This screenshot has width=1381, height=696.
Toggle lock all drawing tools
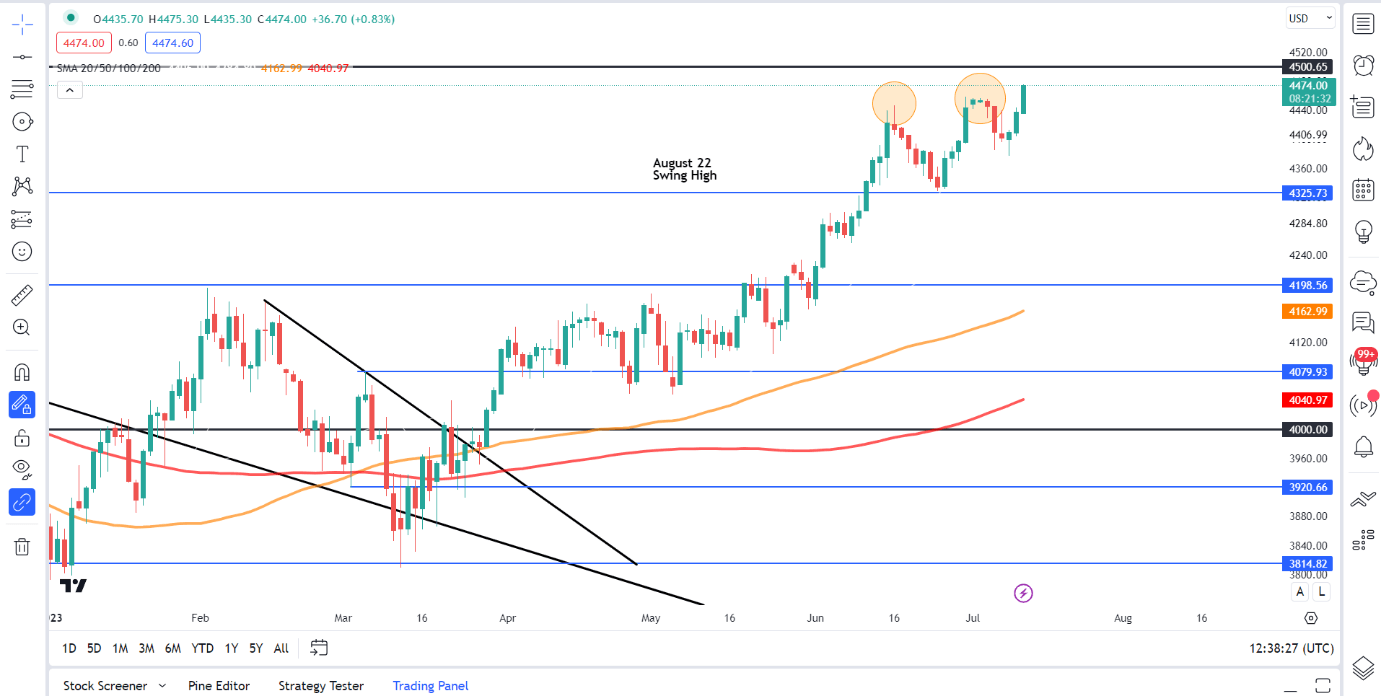tap(22, 437)
